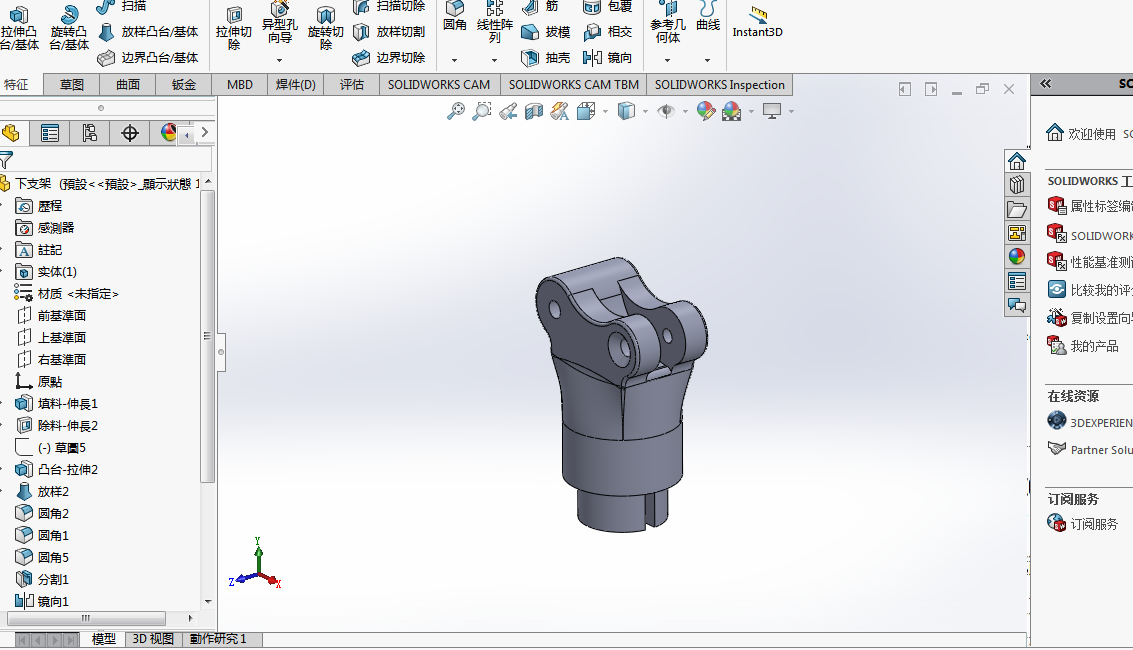Screen dimensions: 1133x650
Task: Open View Orientation dropdown
Action: [x=606, y=111]
